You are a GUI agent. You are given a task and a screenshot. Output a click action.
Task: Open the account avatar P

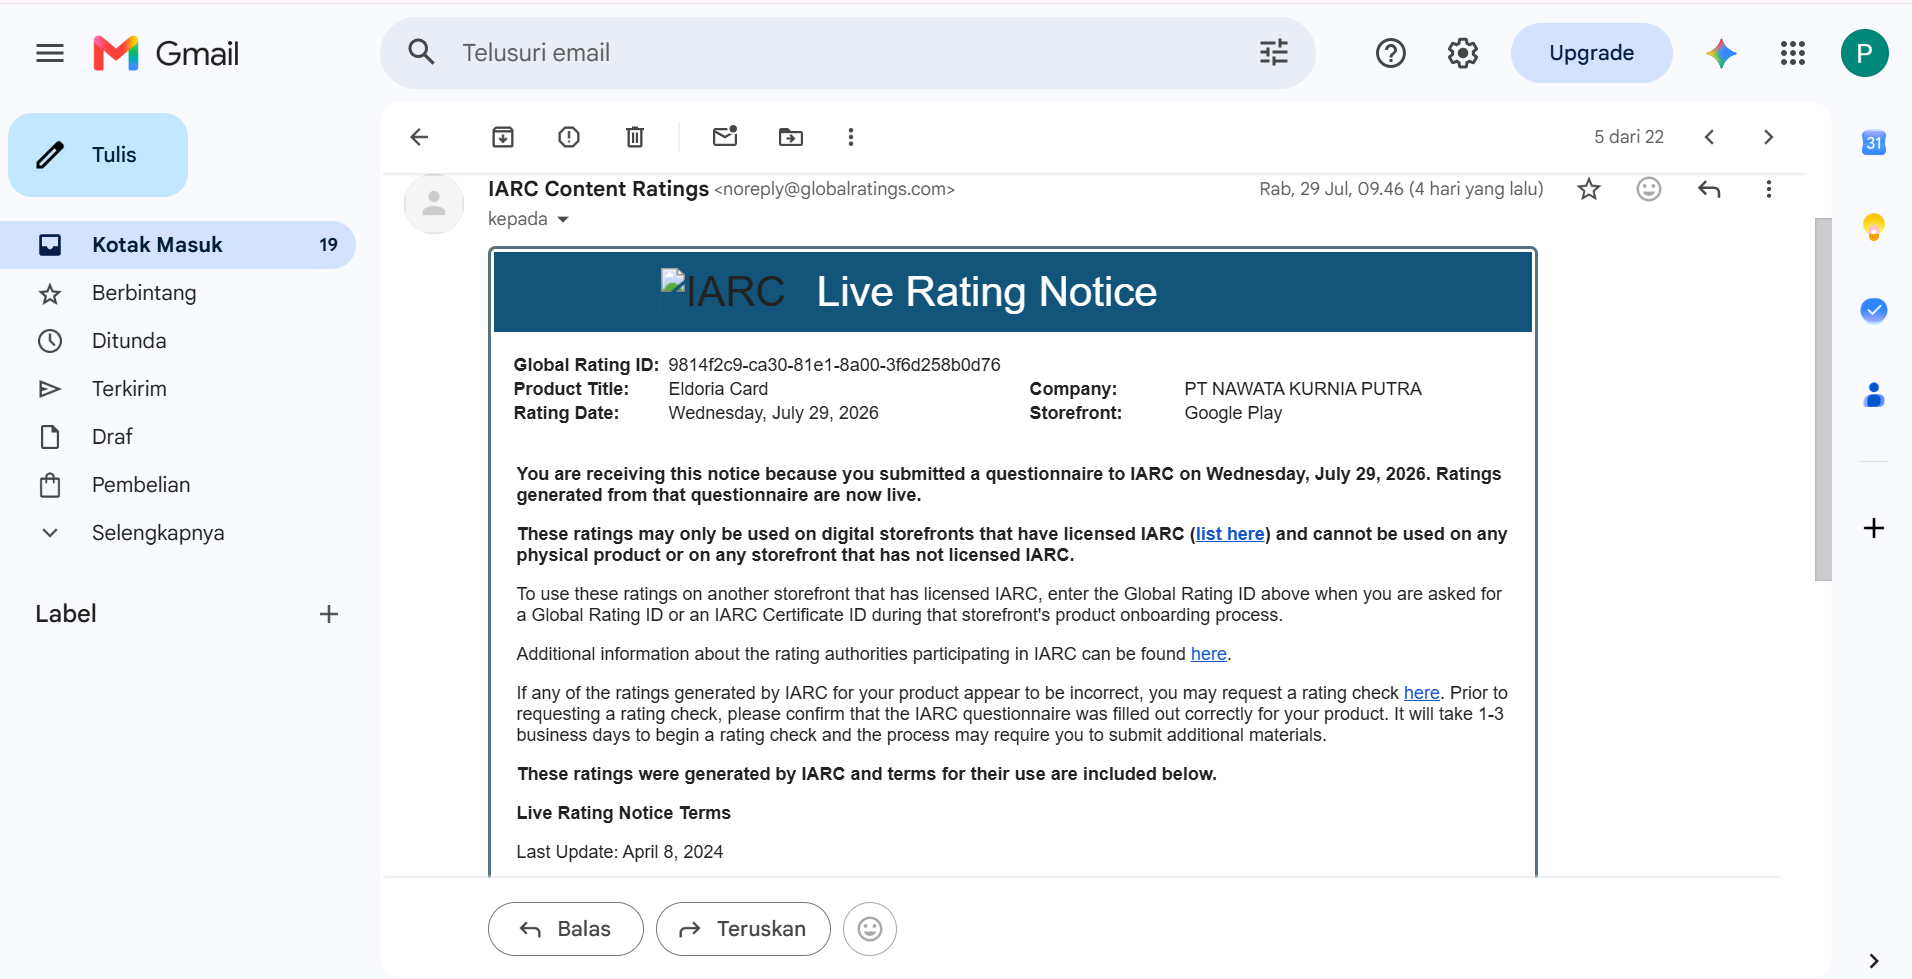coord(1864,53)
